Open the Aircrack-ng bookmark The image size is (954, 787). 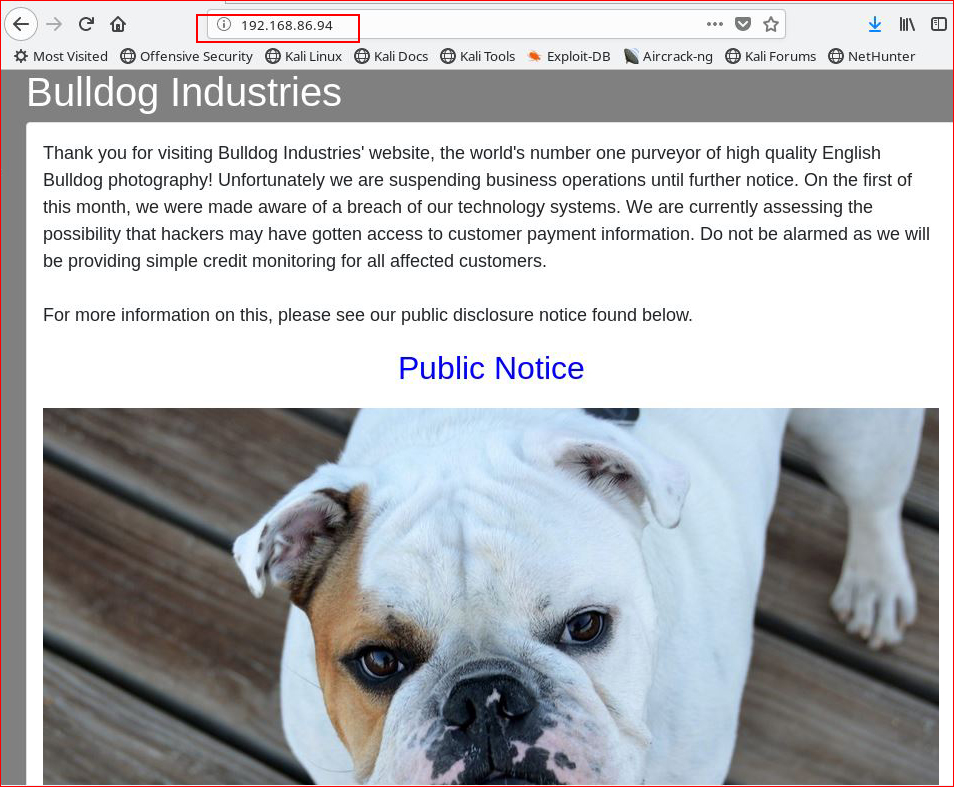[x=668, y=57]
